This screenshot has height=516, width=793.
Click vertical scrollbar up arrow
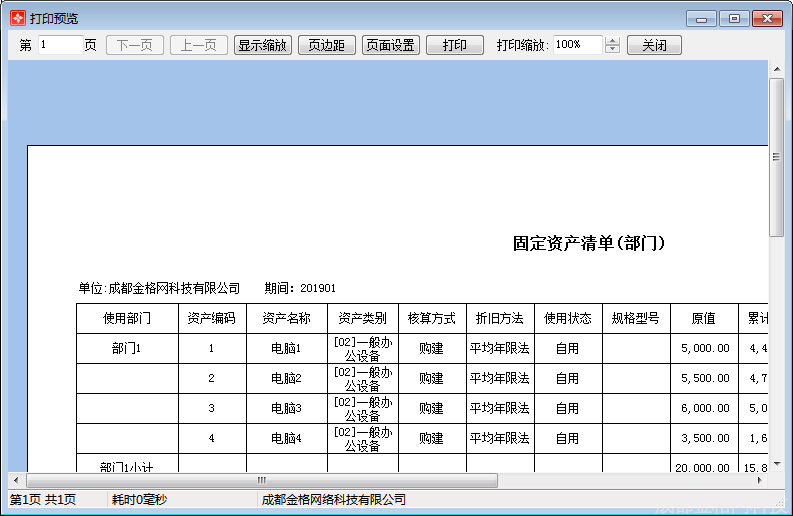[x=776, y=68]
